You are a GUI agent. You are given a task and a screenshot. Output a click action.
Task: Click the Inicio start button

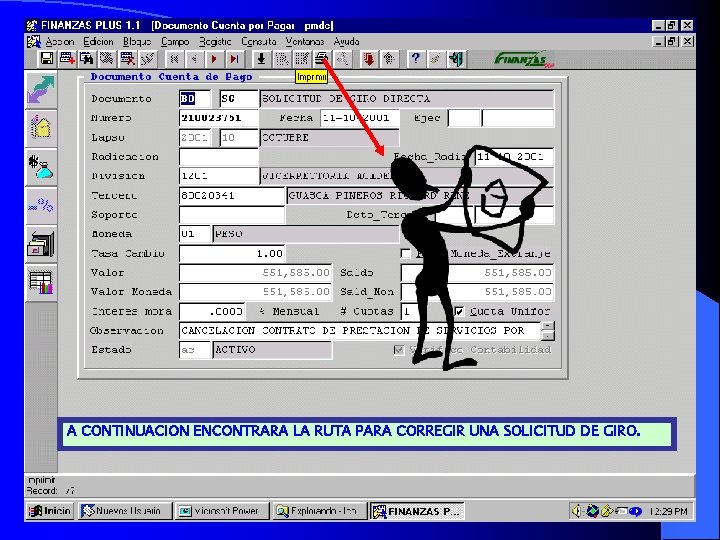(x=49, y=511)
